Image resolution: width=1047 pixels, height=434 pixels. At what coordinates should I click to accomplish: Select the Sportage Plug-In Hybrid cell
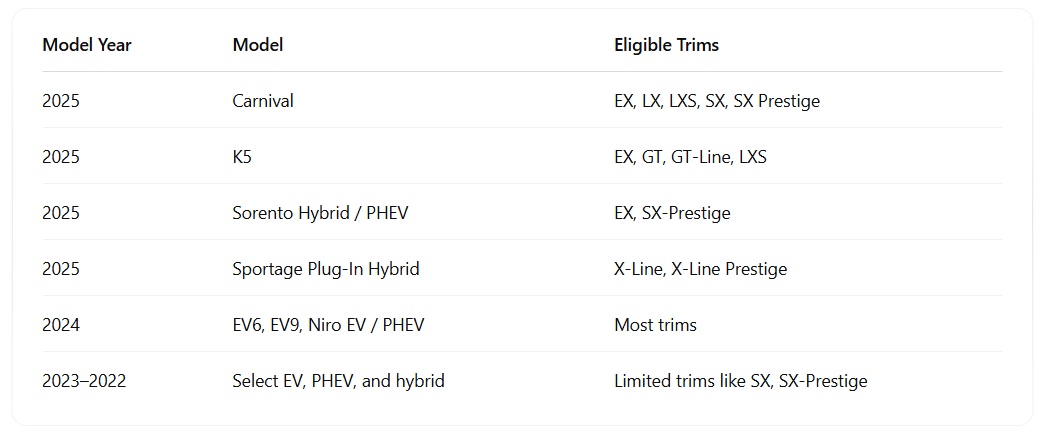pos(326,269)
